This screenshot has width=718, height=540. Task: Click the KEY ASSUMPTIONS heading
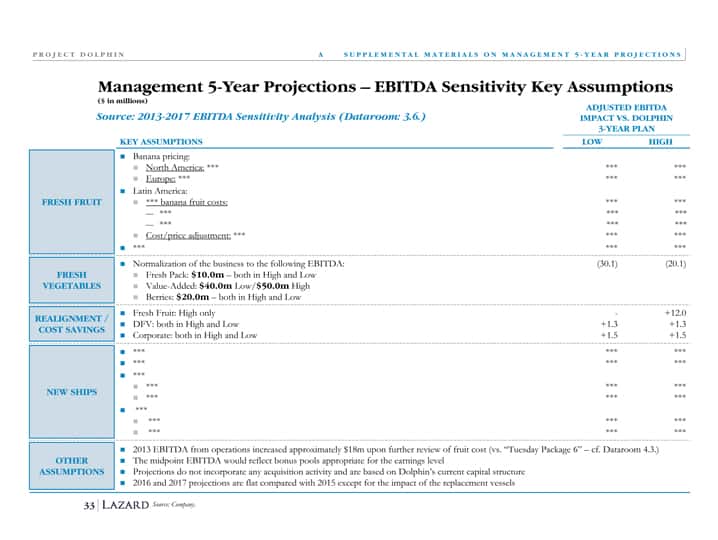click(161, 142)
